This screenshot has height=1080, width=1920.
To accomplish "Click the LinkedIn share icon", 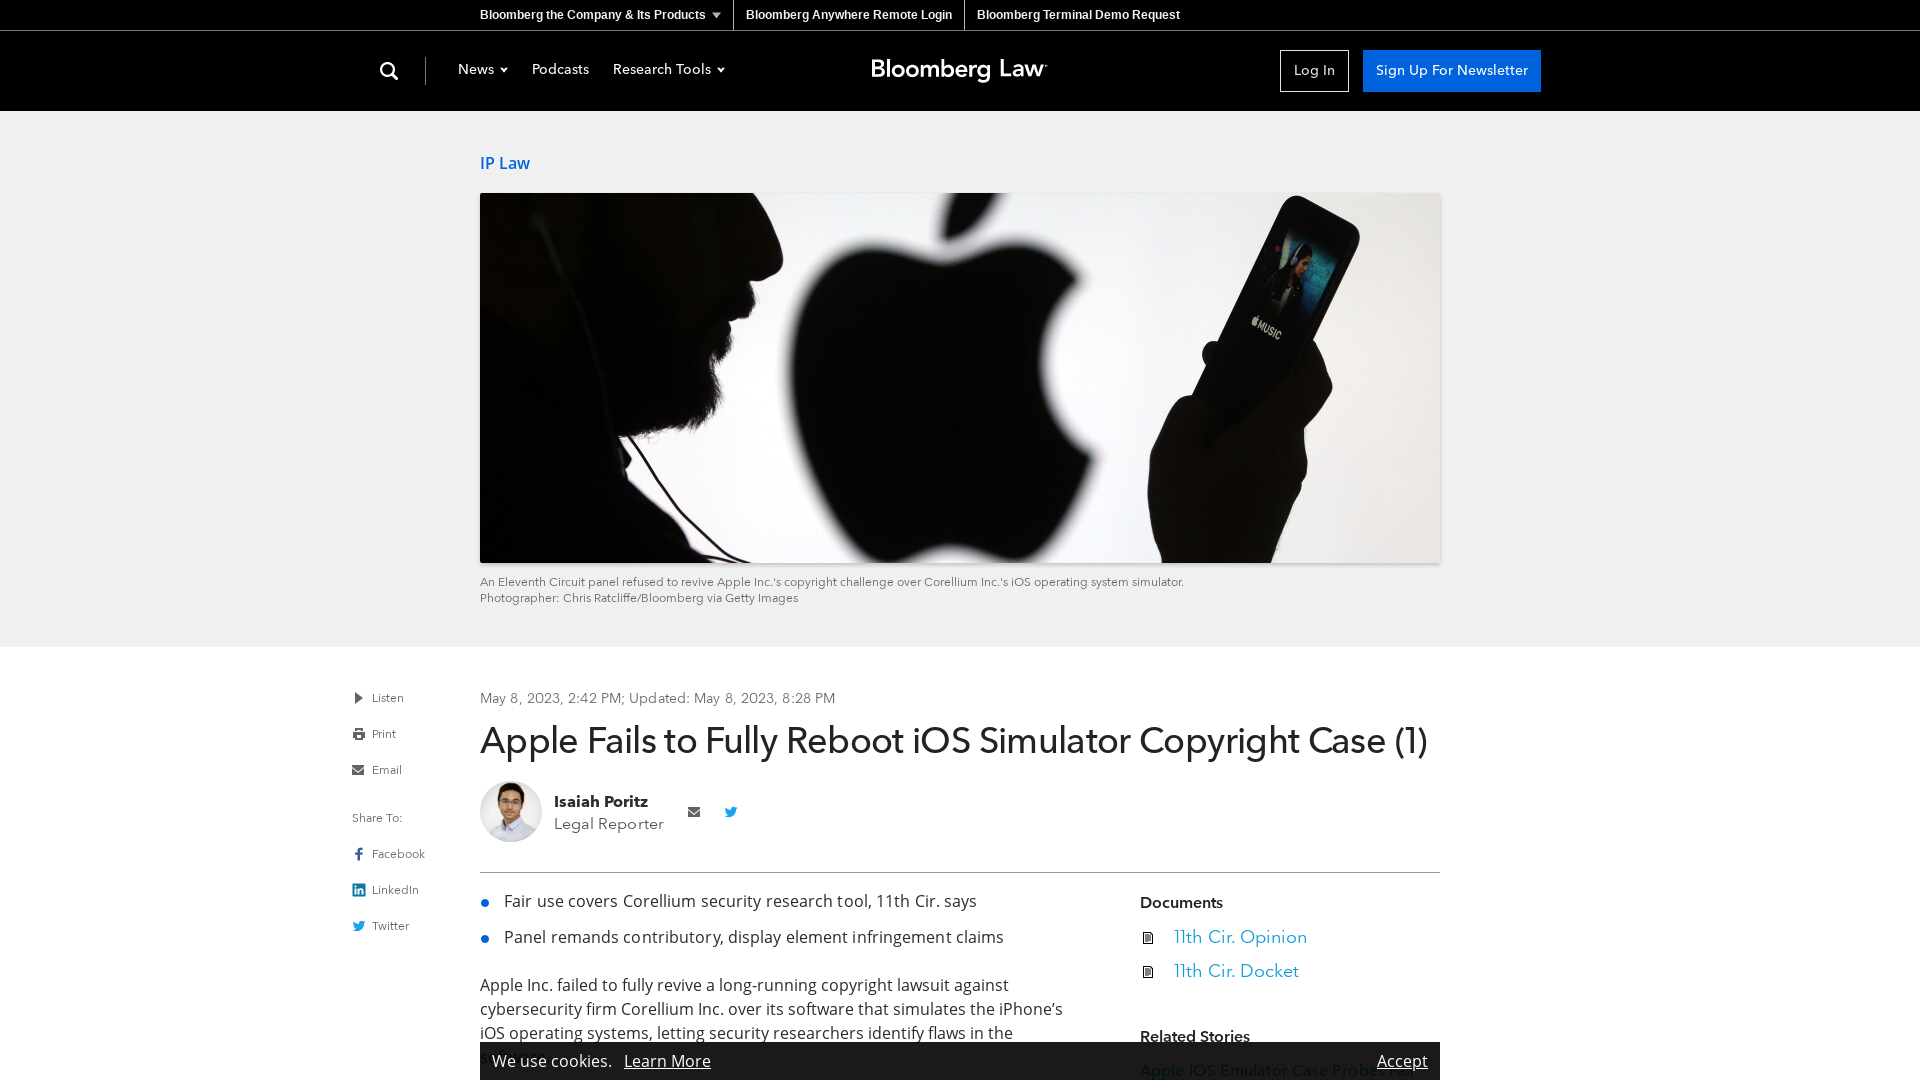I will (x=359, y=890).
